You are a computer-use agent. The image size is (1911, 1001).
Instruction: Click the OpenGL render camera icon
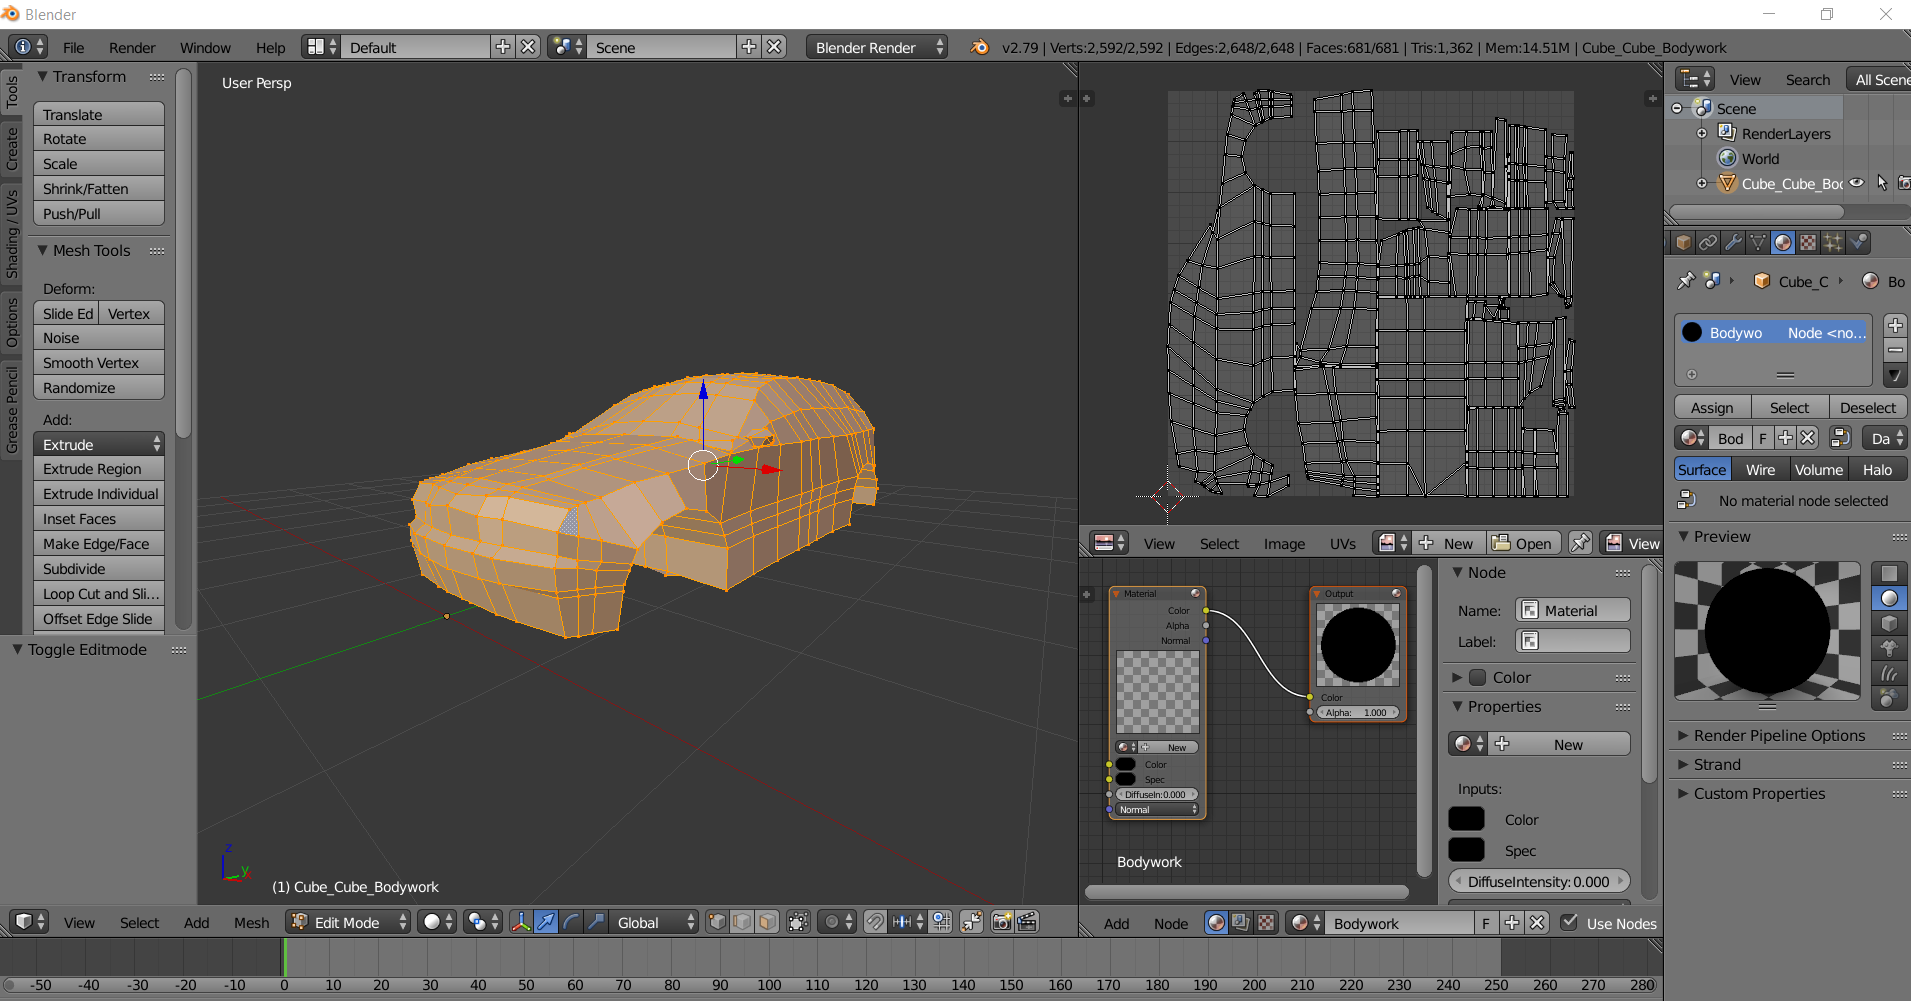point(1001,922)
